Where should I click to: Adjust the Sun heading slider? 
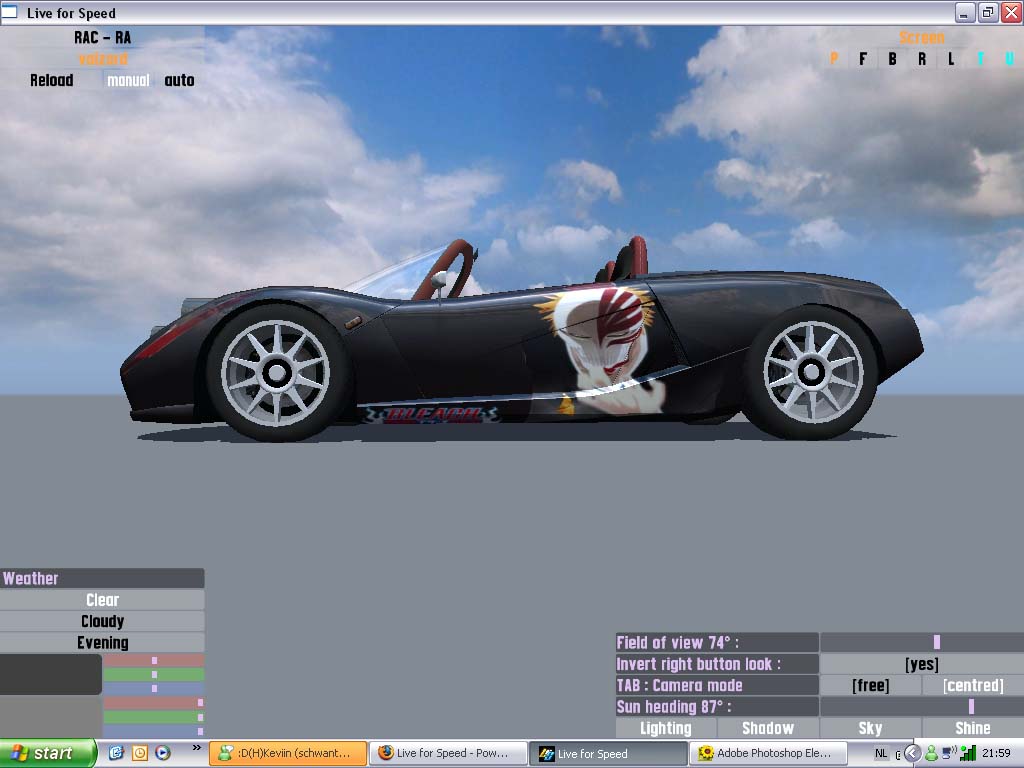click(x=921, y=707)
